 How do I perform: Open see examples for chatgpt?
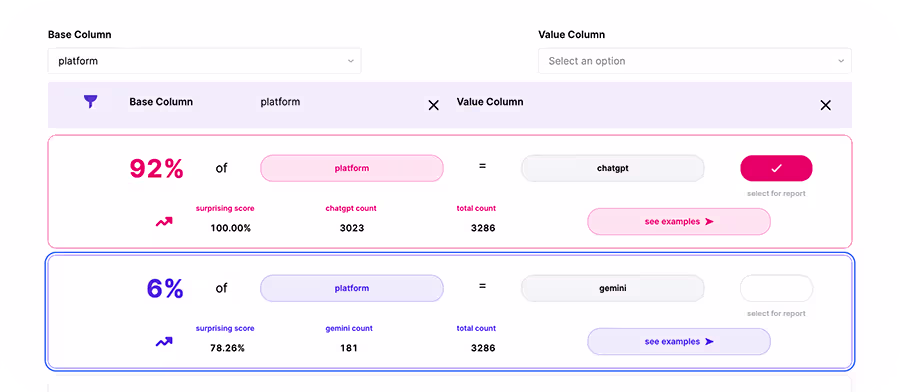pos(678,222)
